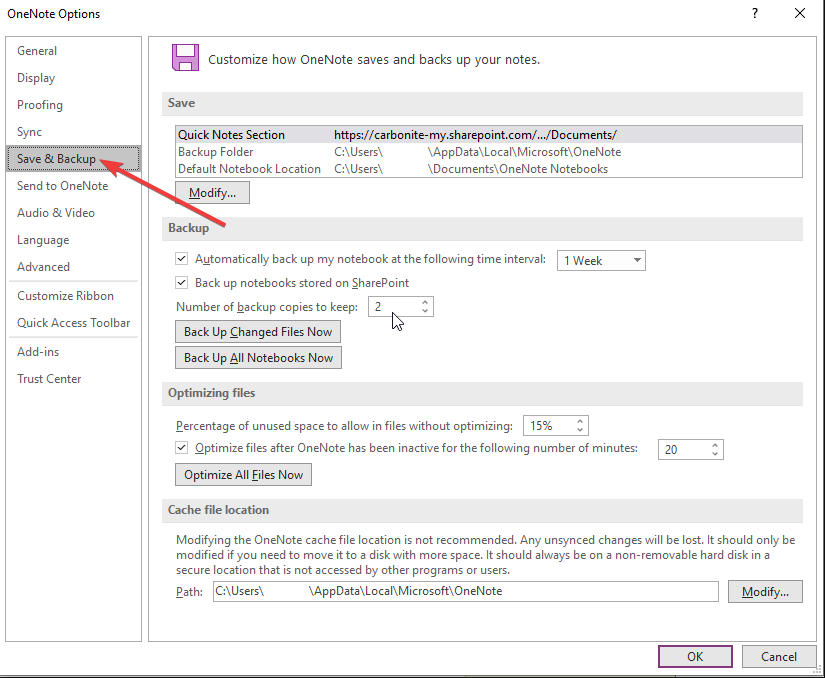Image resolution: width=825 pixels, height=678 pixels.
Task: Click Back Up Changed Files Now
Action: (x=258, y=332)
